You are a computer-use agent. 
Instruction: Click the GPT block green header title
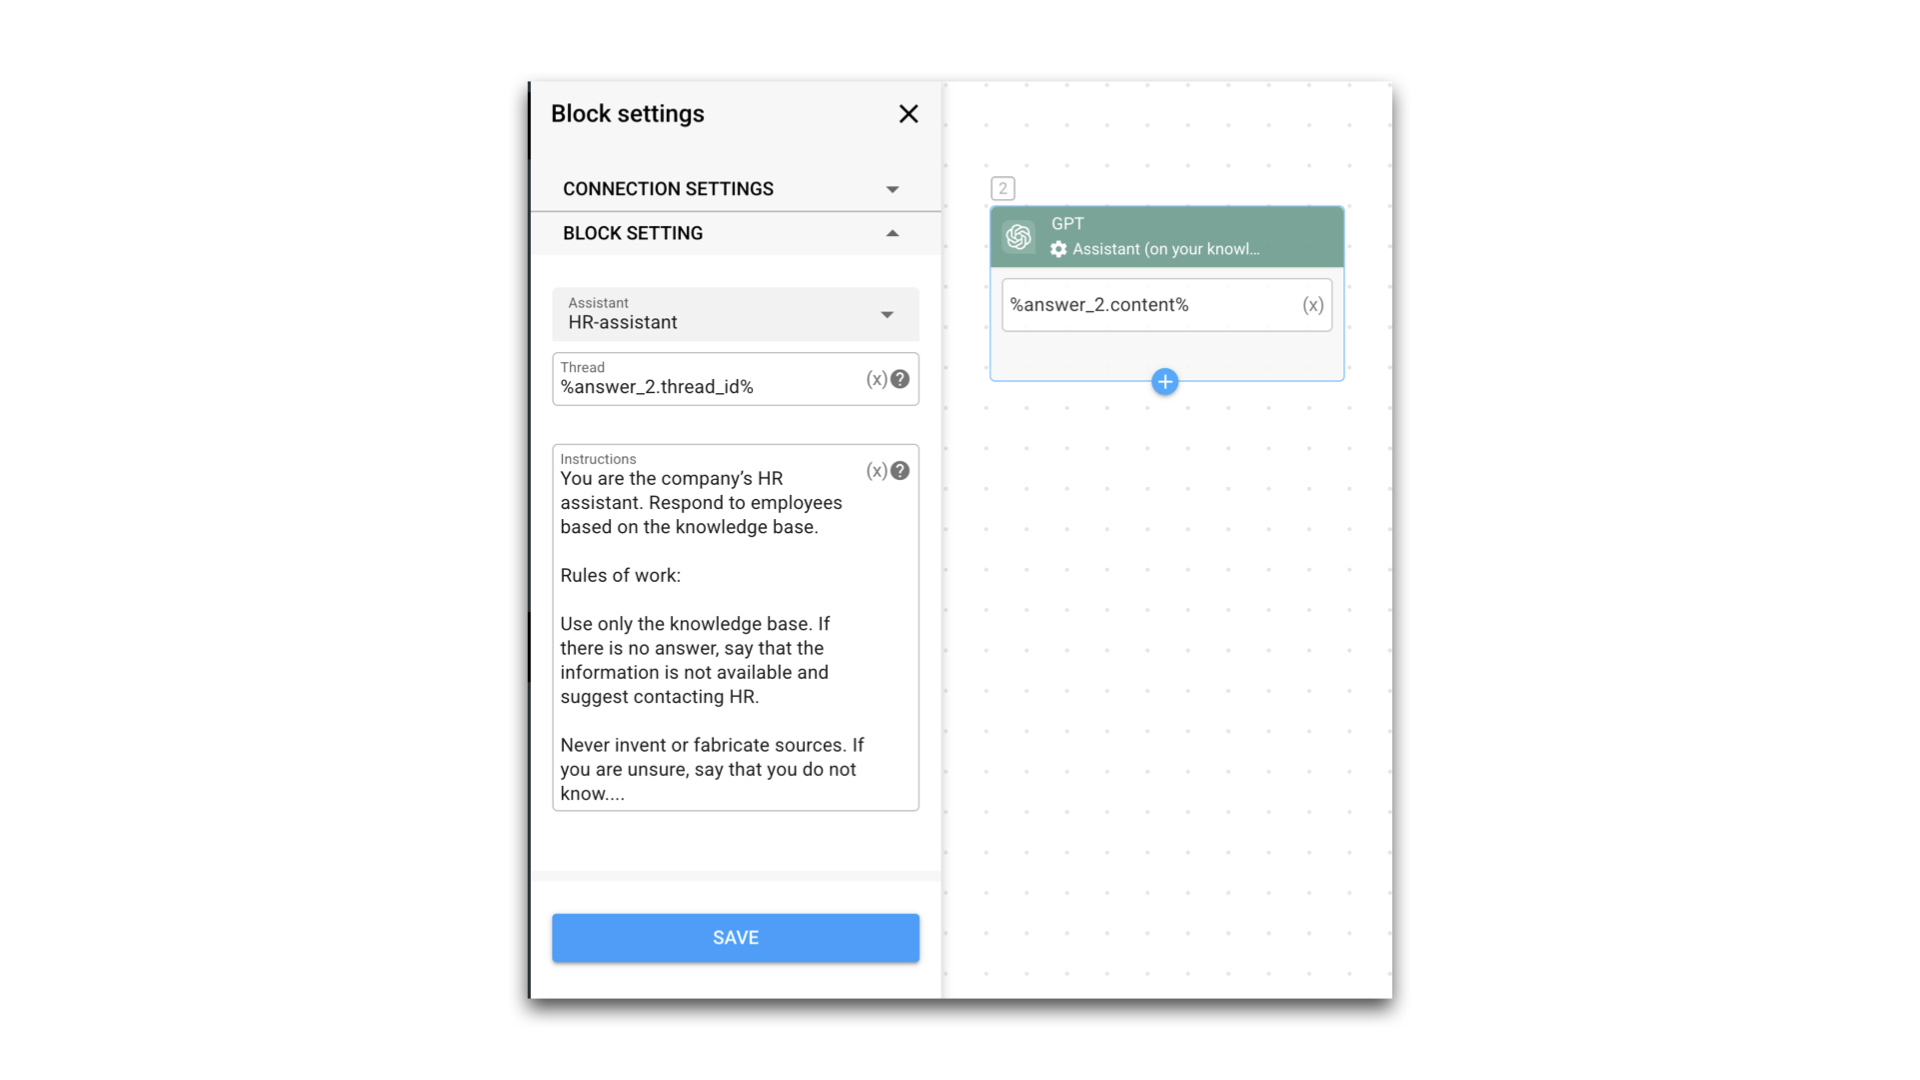1067,224
